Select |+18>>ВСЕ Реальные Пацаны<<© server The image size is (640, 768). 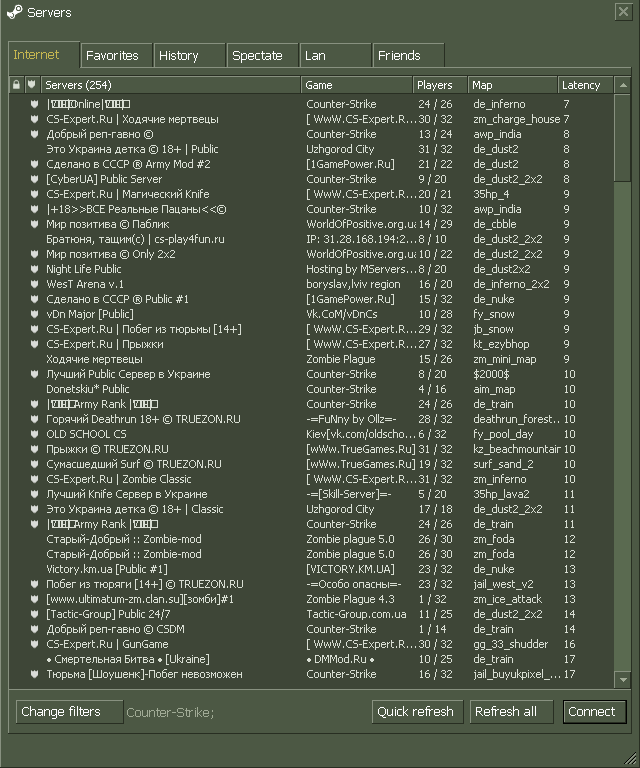(311, 209)
